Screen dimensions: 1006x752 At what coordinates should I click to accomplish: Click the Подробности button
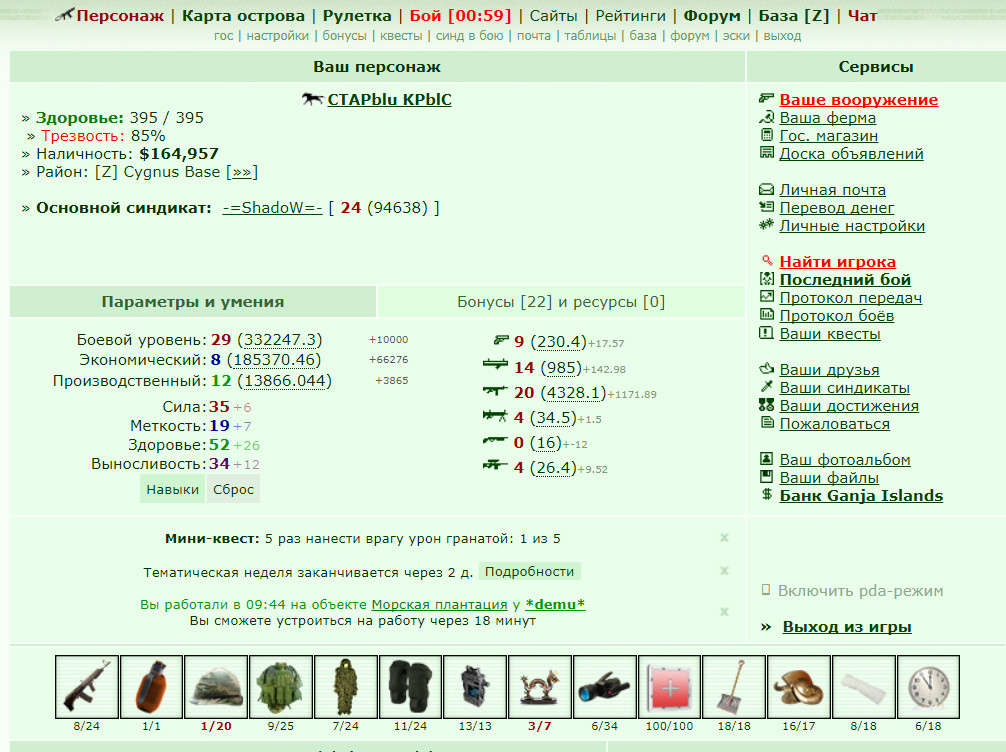pyautogui.click(x=529, y=571)
